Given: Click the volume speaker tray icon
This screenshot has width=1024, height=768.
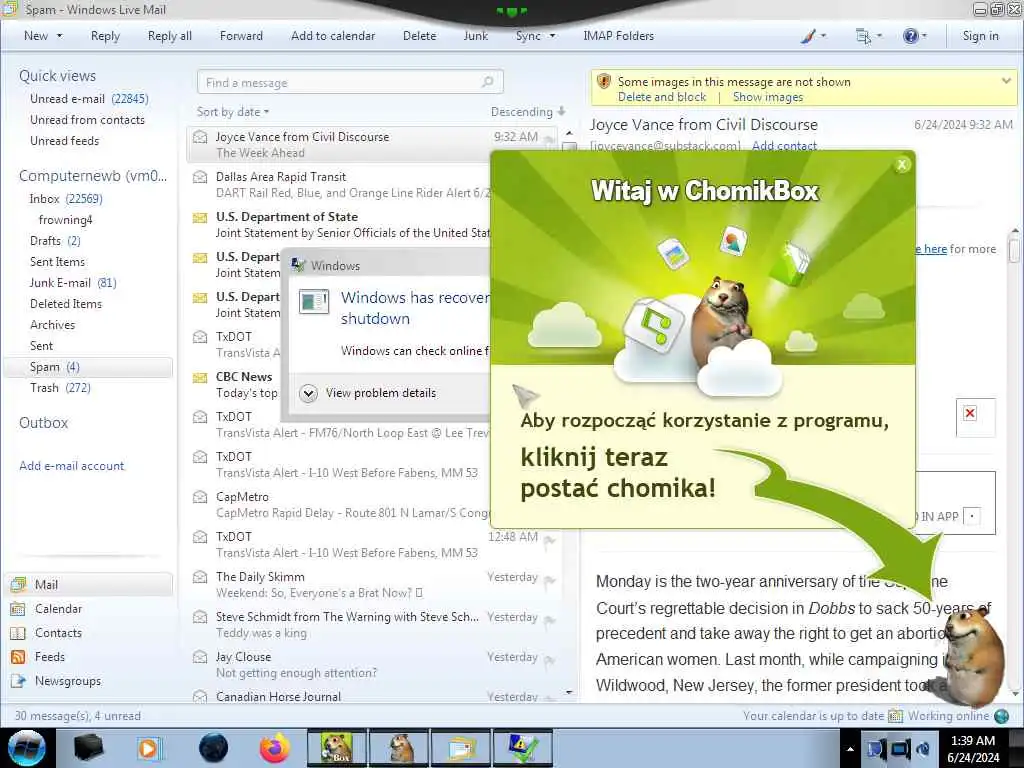Looking at the screenshot, I should (924, 749).
